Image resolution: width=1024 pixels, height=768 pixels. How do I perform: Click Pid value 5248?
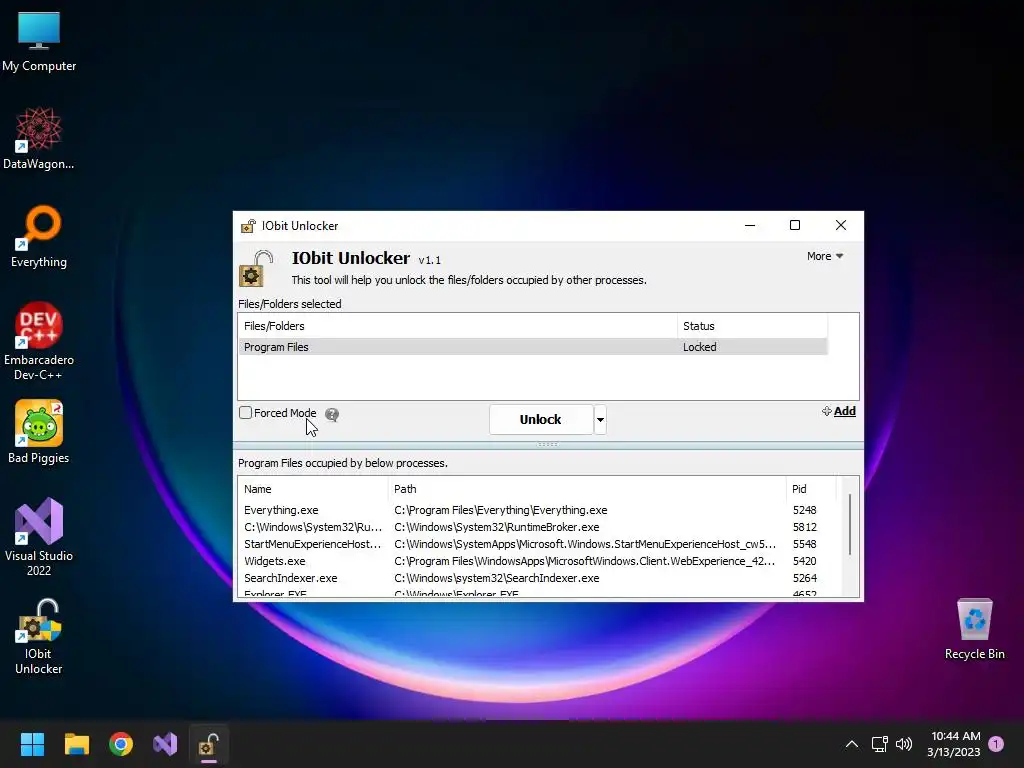805,510
